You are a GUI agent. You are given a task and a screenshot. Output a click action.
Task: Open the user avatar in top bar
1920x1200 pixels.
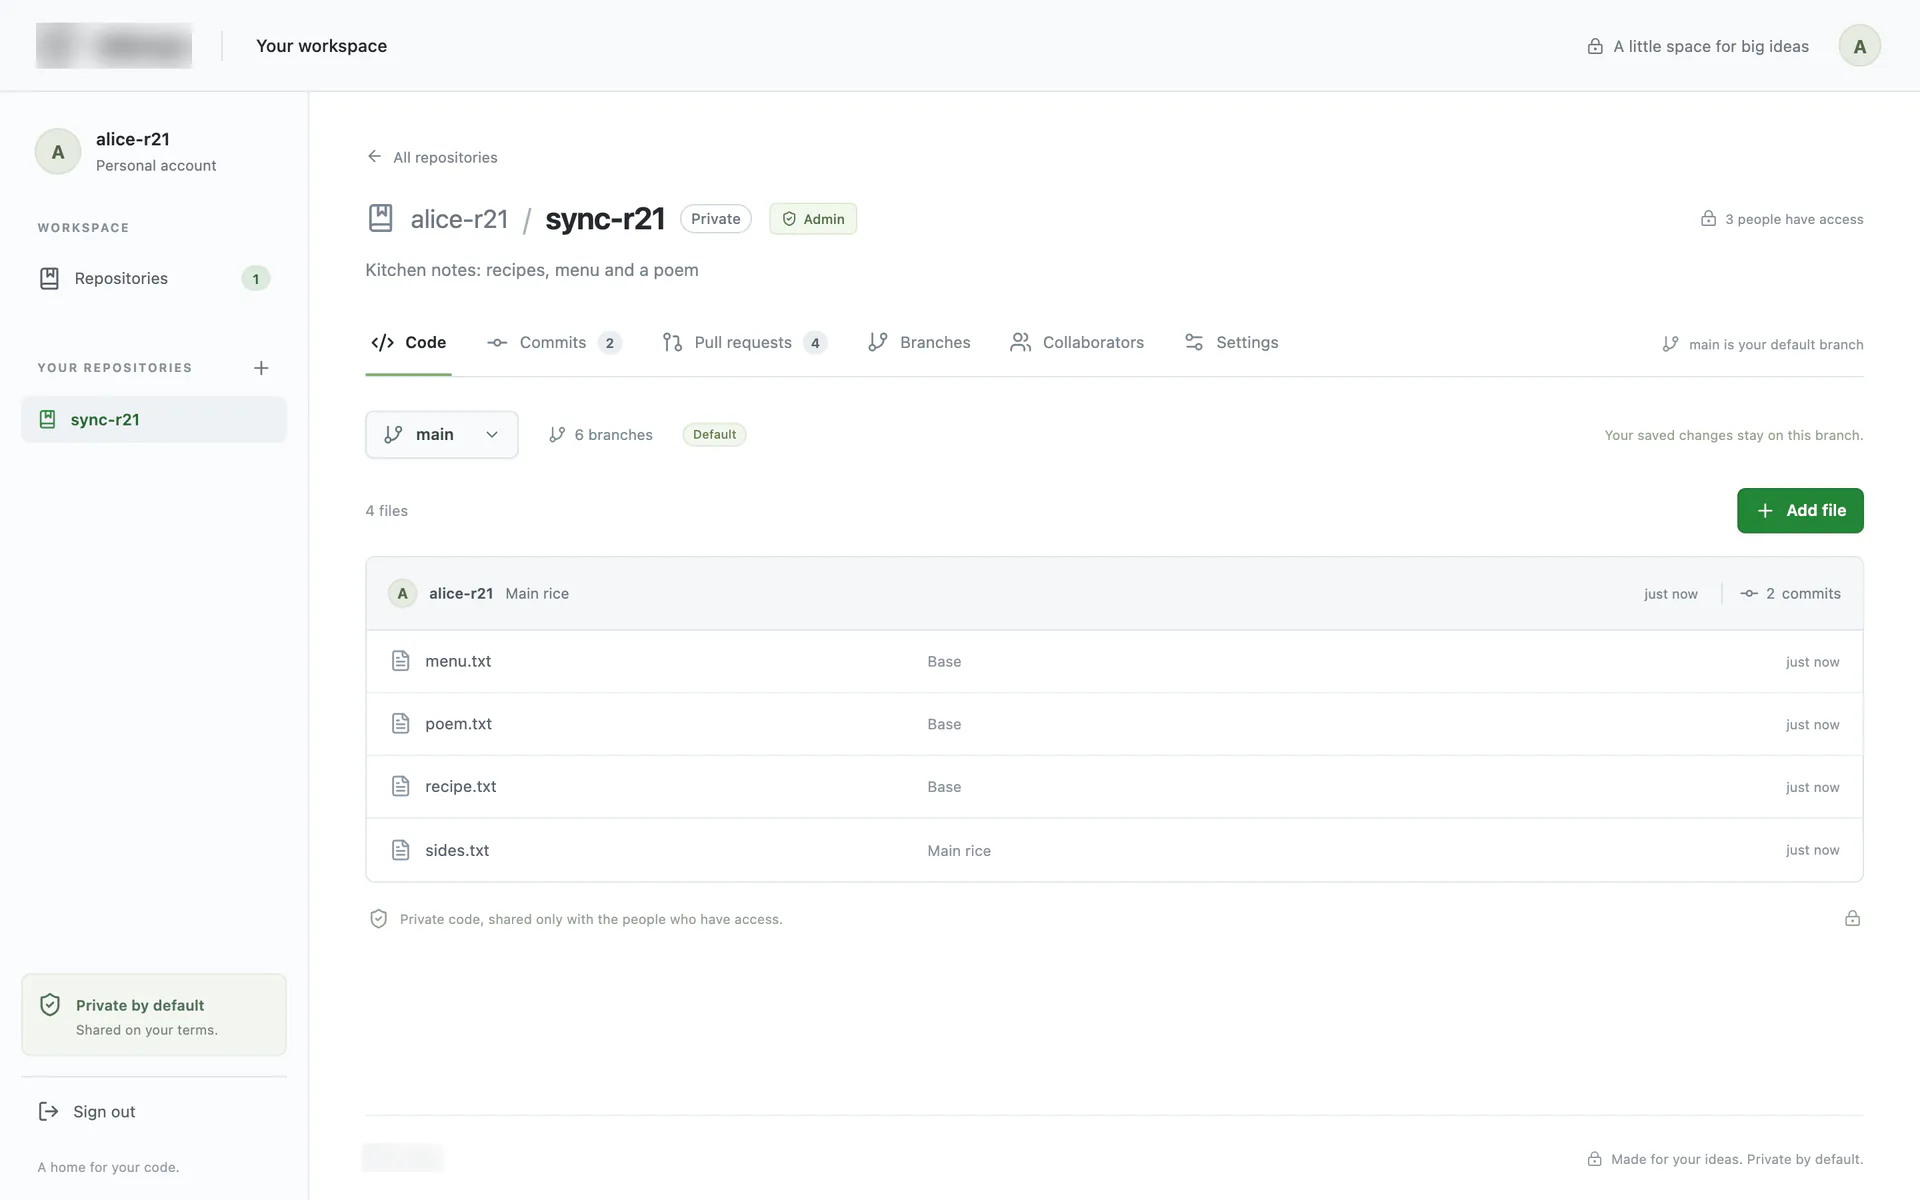[x=1859, y=46]
